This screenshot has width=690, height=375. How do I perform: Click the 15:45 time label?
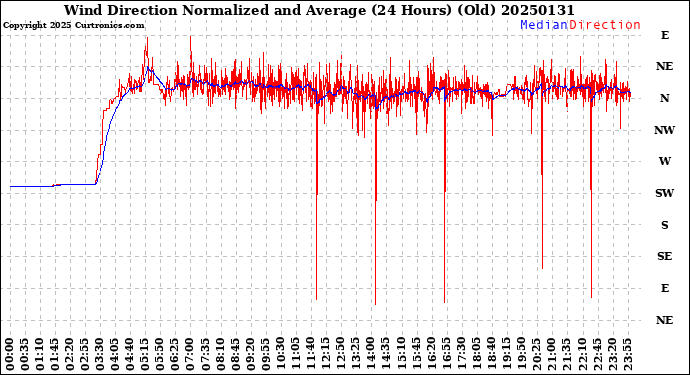coord(416,355)
